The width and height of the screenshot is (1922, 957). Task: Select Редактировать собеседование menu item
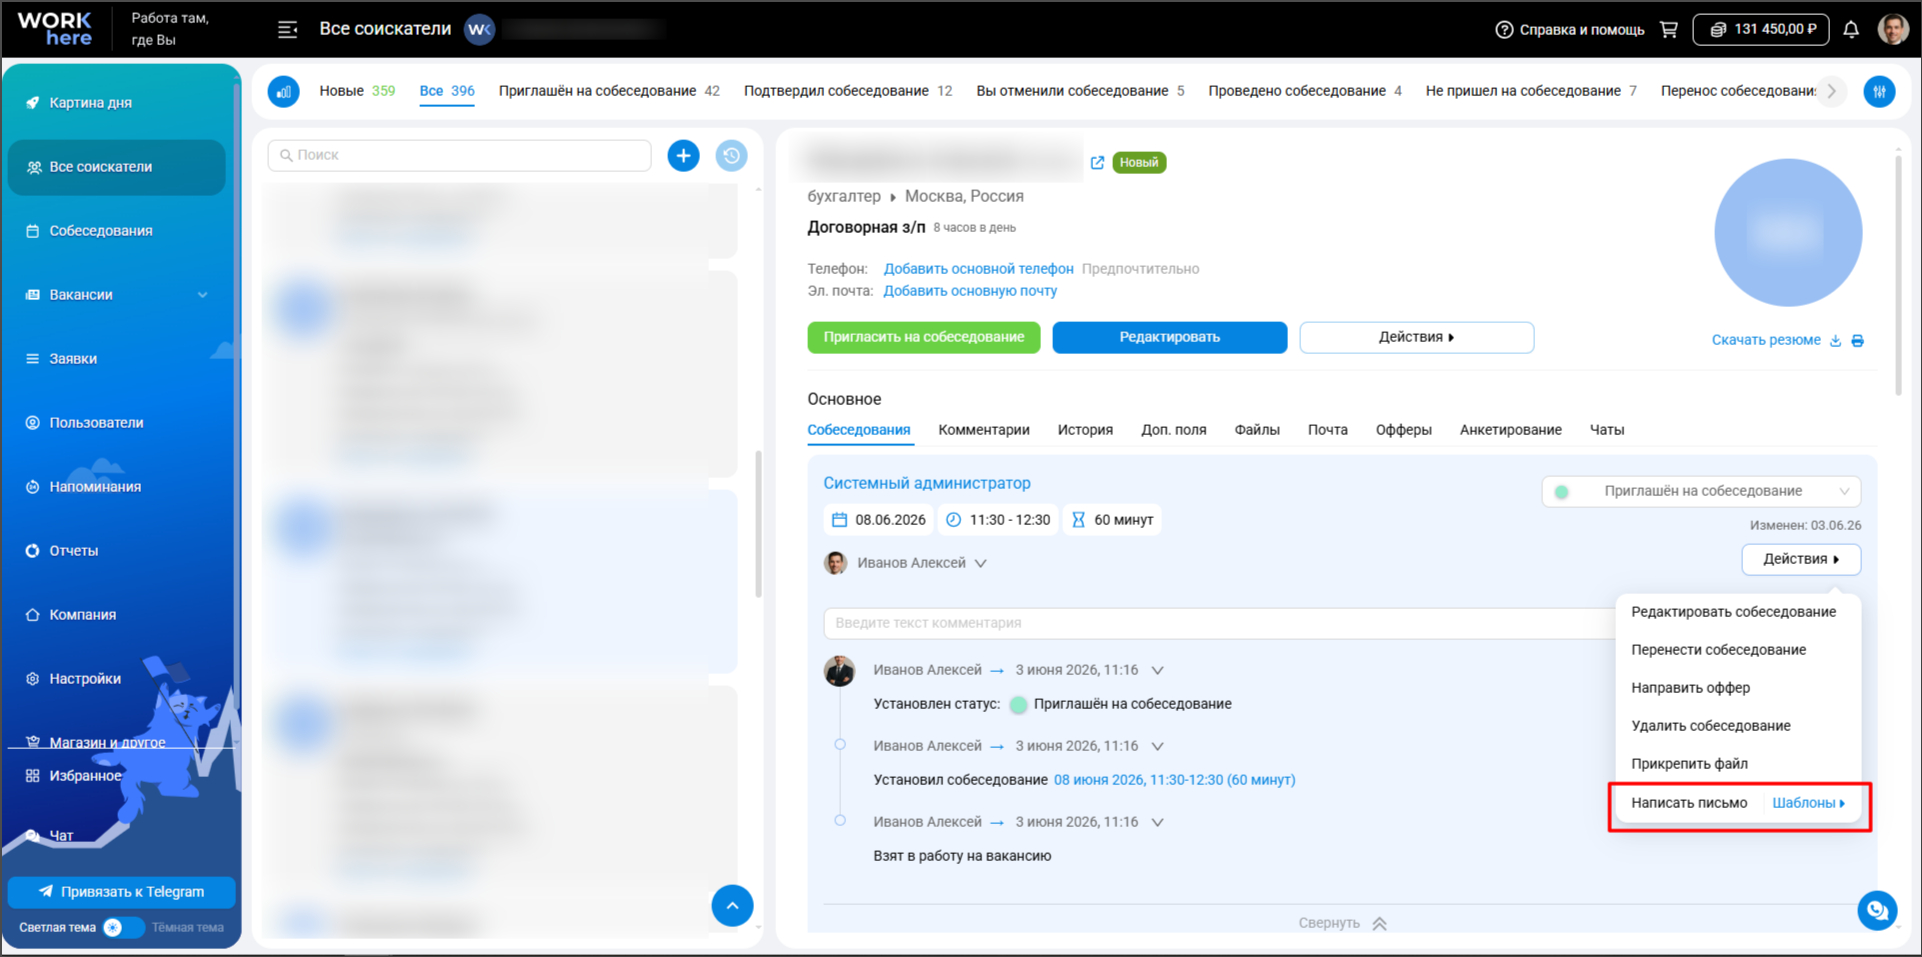click(x=1733, y=612)
